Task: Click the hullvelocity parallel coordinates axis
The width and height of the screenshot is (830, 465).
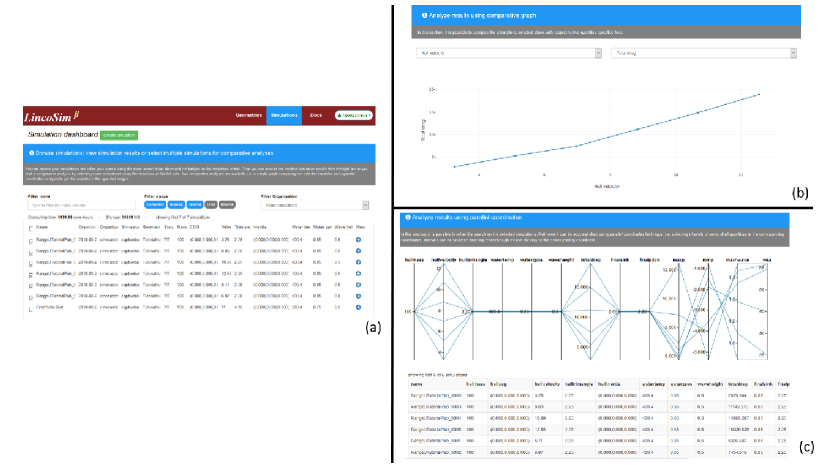Action: (x=444, y=311)
